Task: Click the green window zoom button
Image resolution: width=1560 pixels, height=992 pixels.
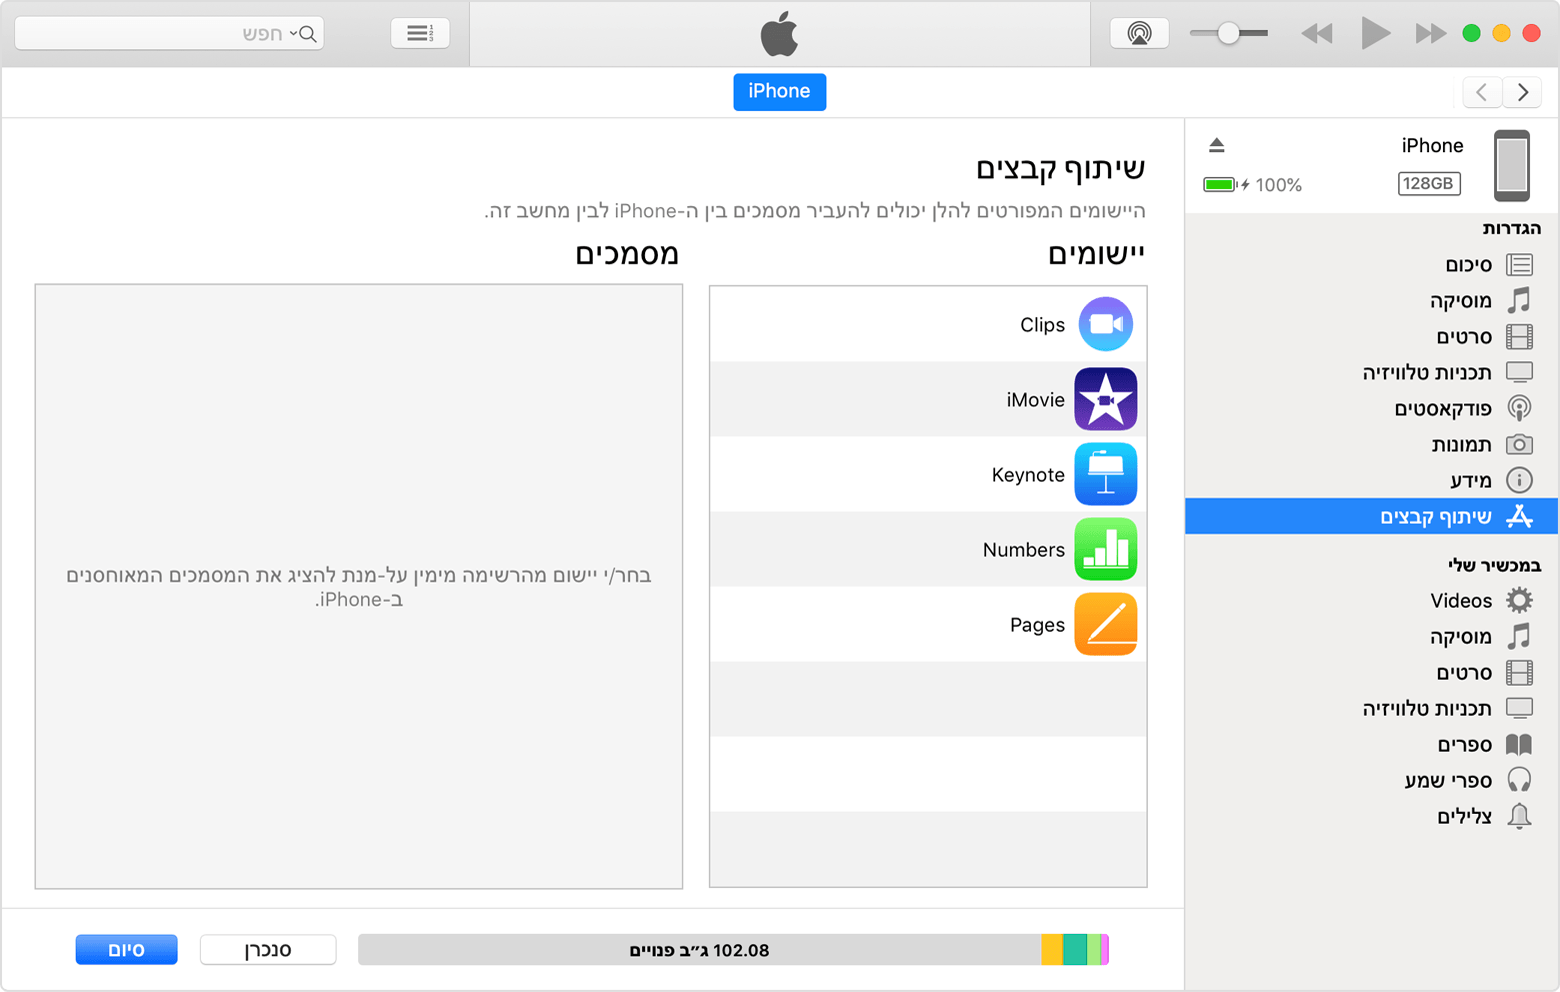Action: tap(1471, 33)
